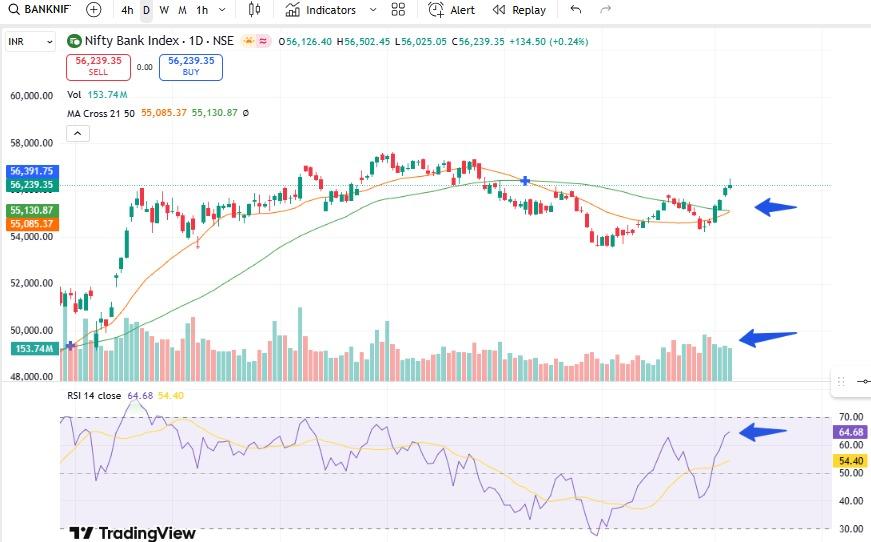The width and height of the screenshot is (871, 542).
Task: Click the 70.00 level on RSI scale
Action: [x=851, y=417]
